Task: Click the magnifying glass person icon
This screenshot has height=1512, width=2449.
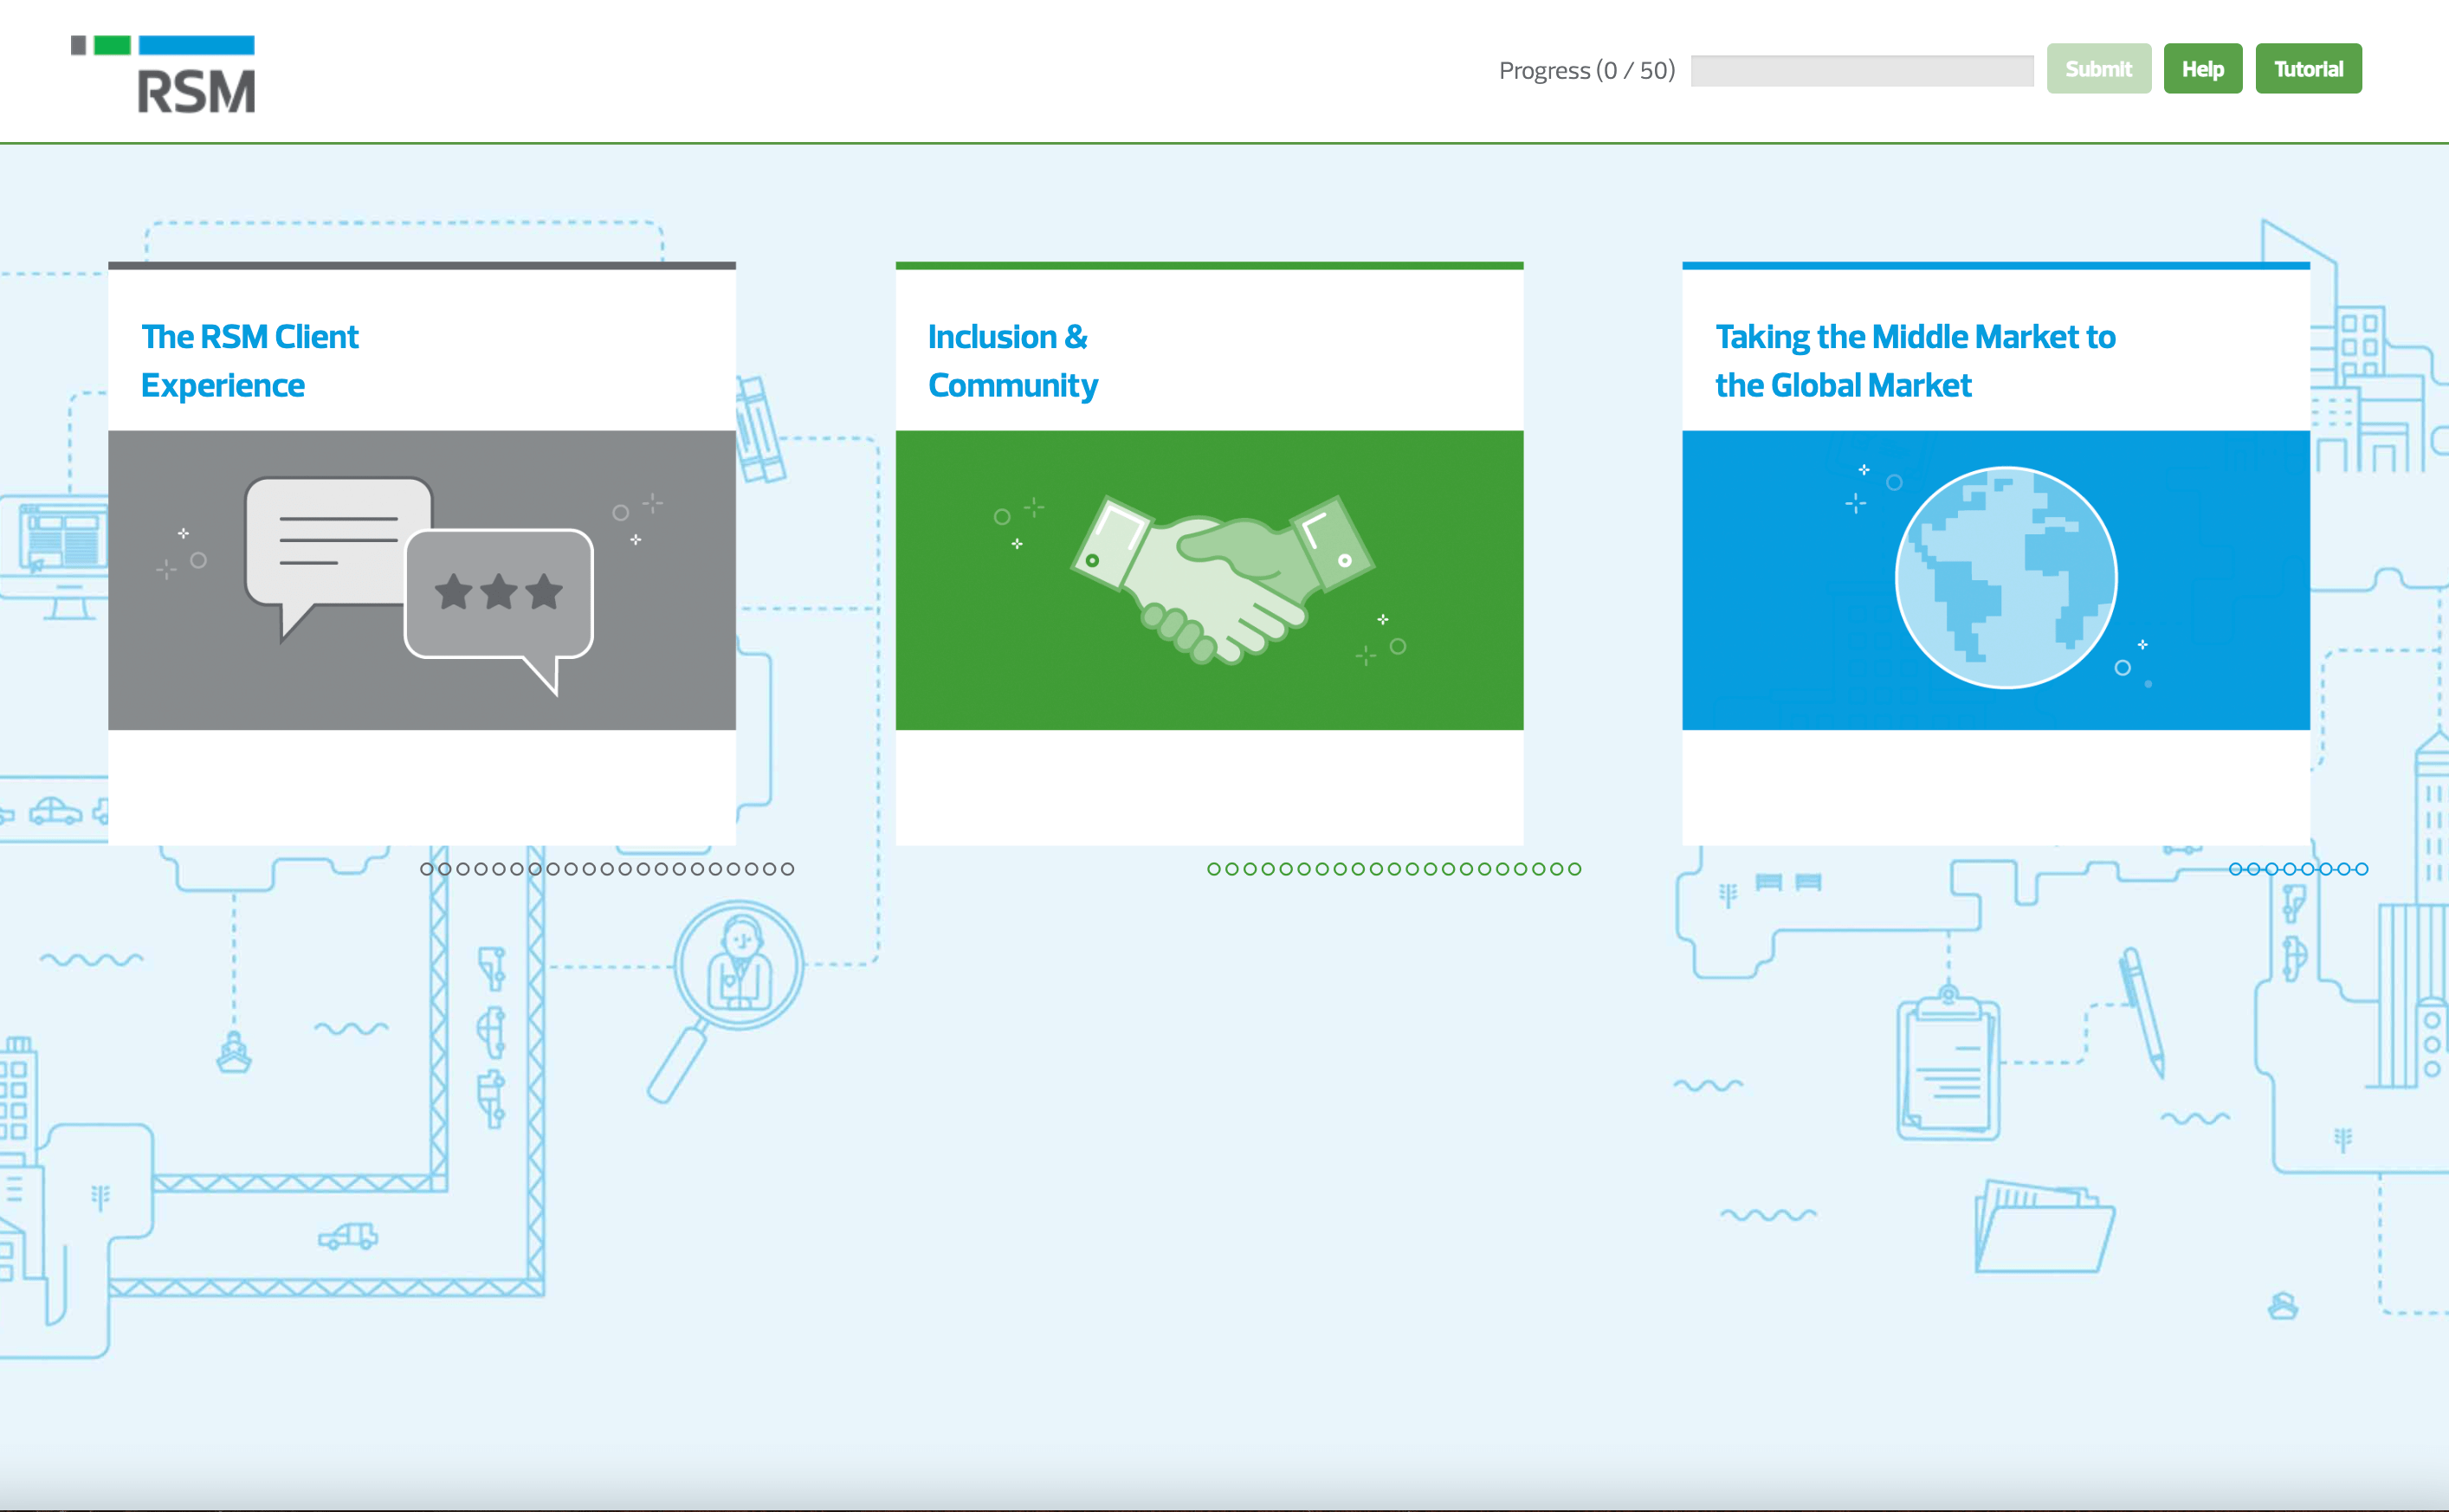Action: click(x=737, y=968)
